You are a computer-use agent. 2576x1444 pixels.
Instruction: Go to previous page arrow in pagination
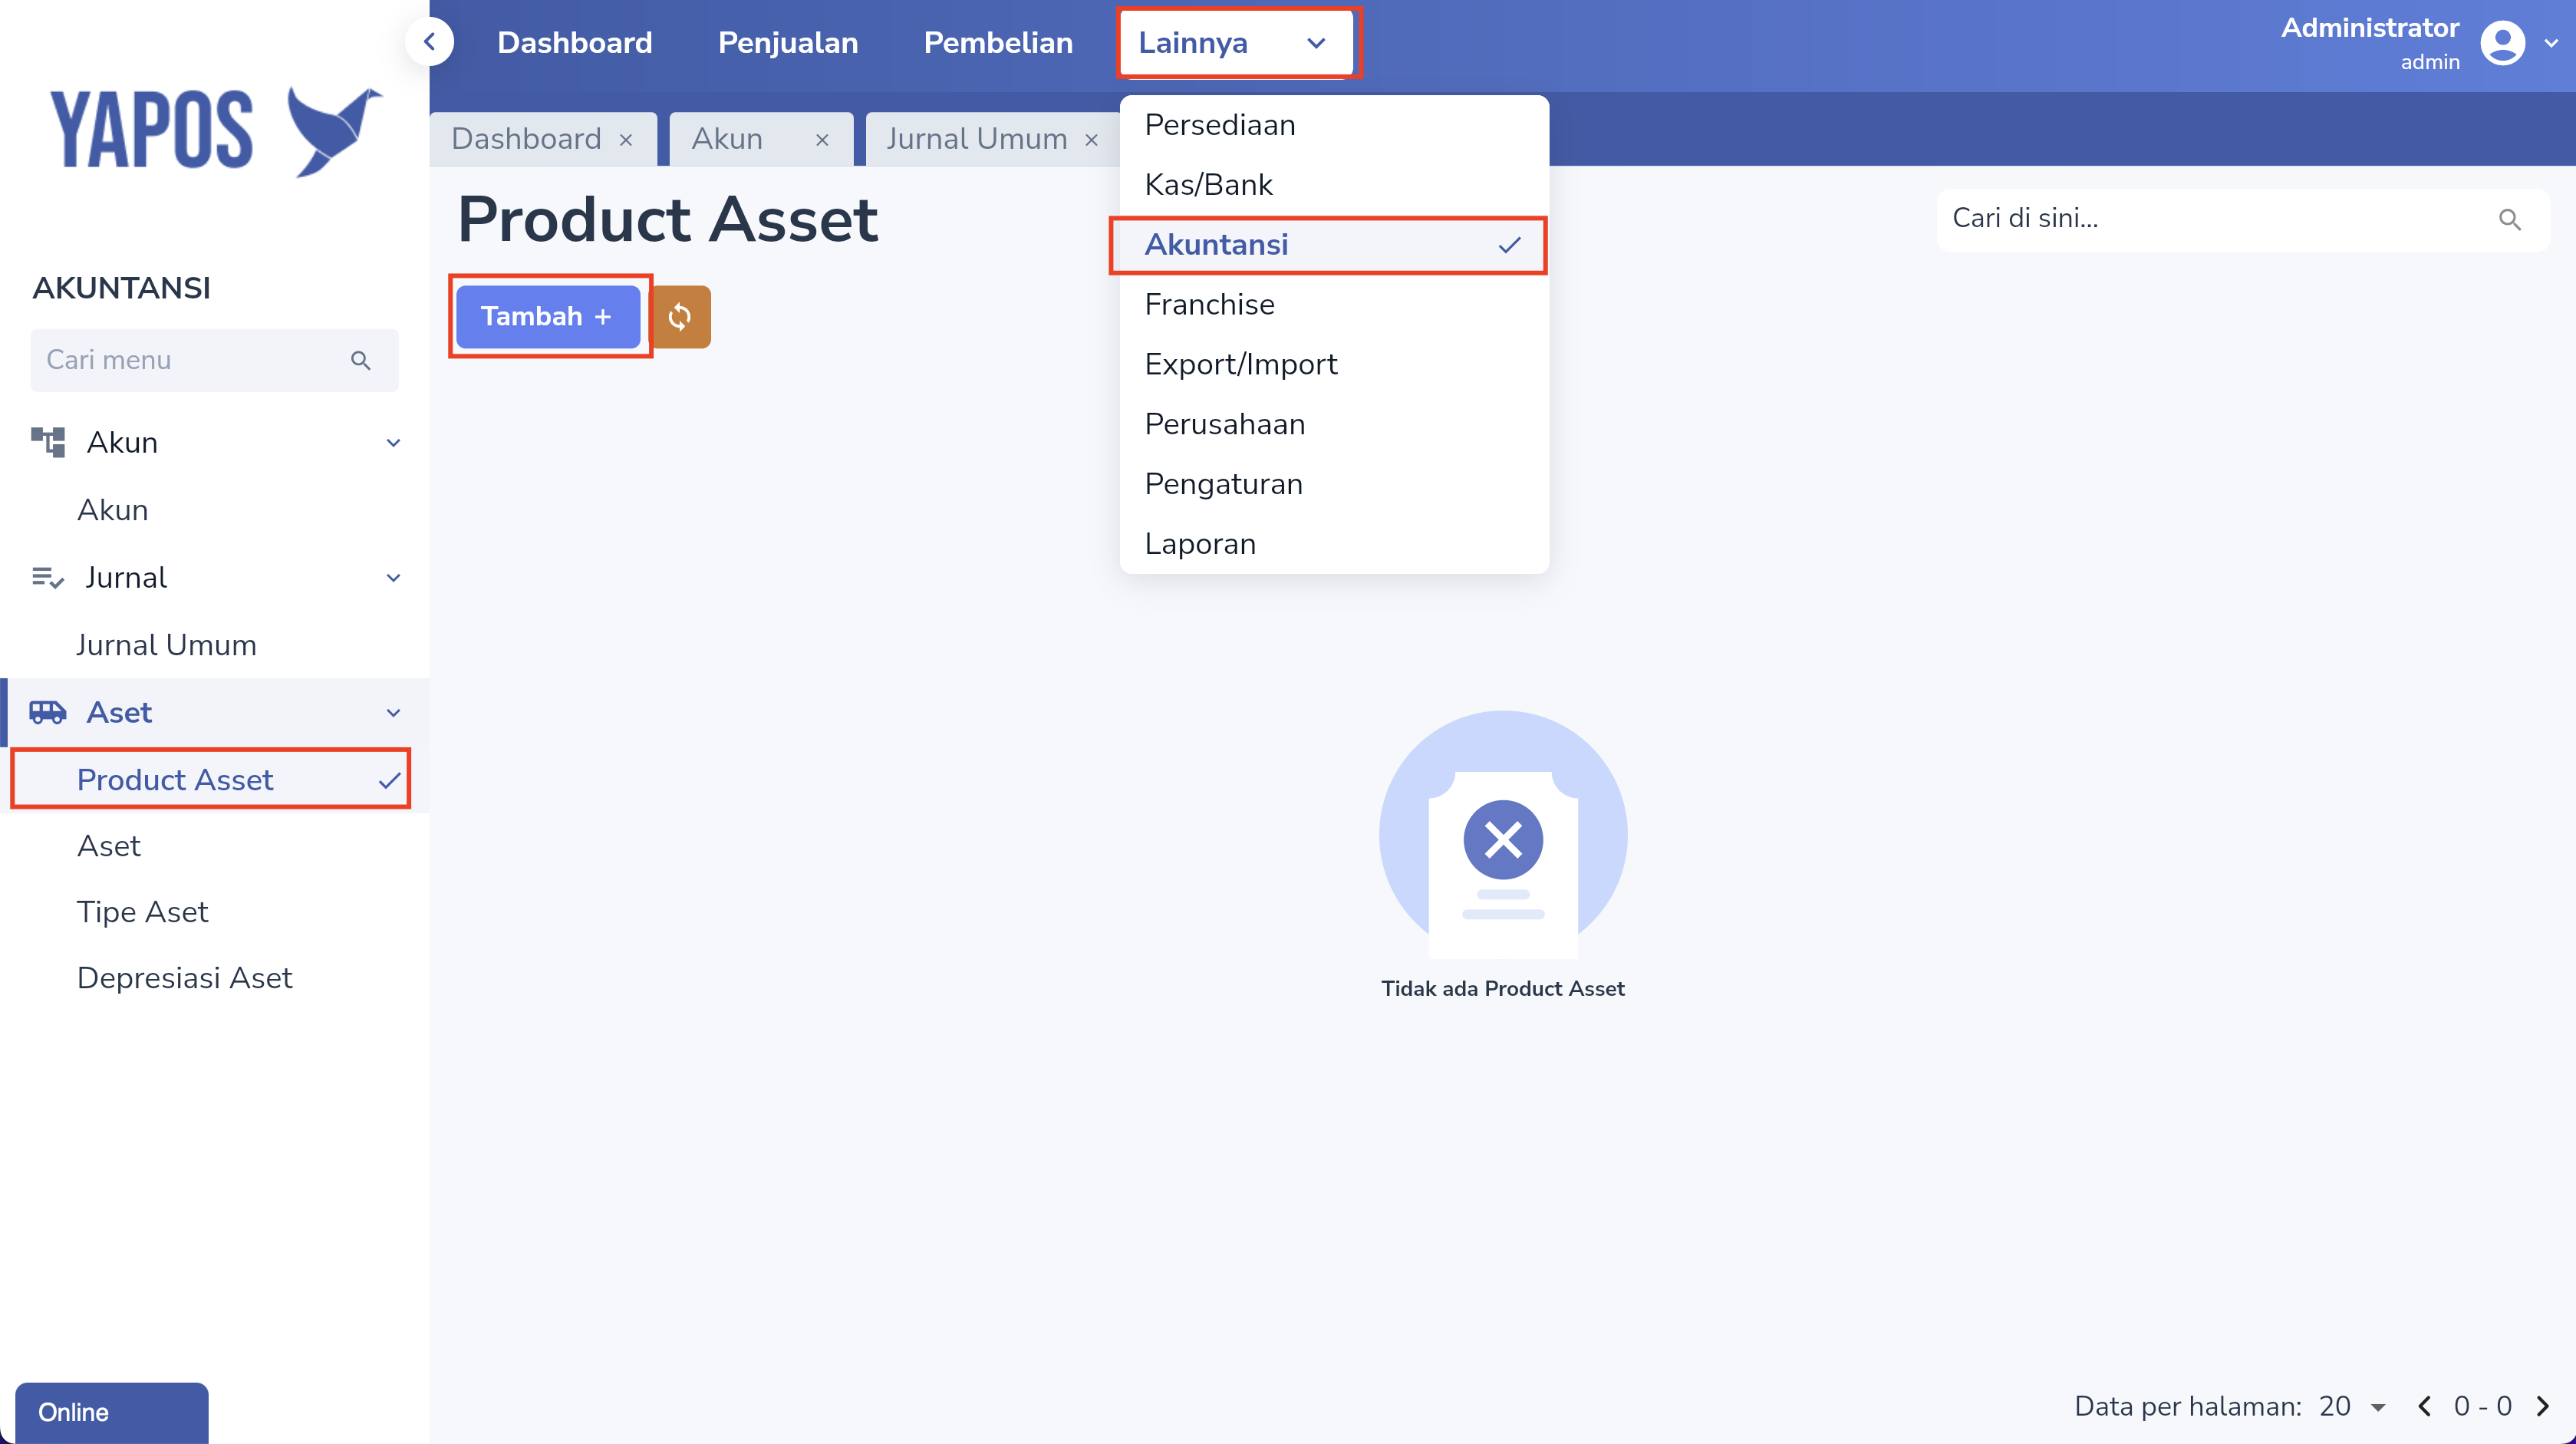point(2424,1406)
